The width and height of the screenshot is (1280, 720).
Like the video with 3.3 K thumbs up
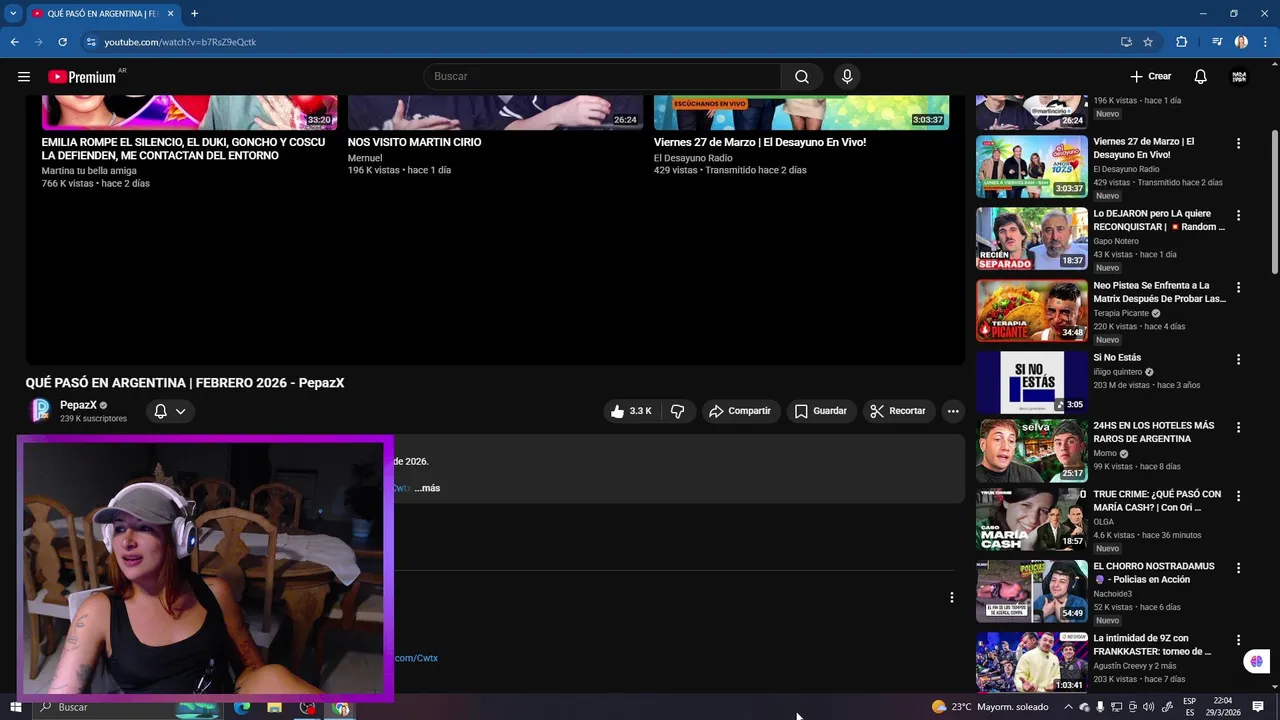pos(631,411)
